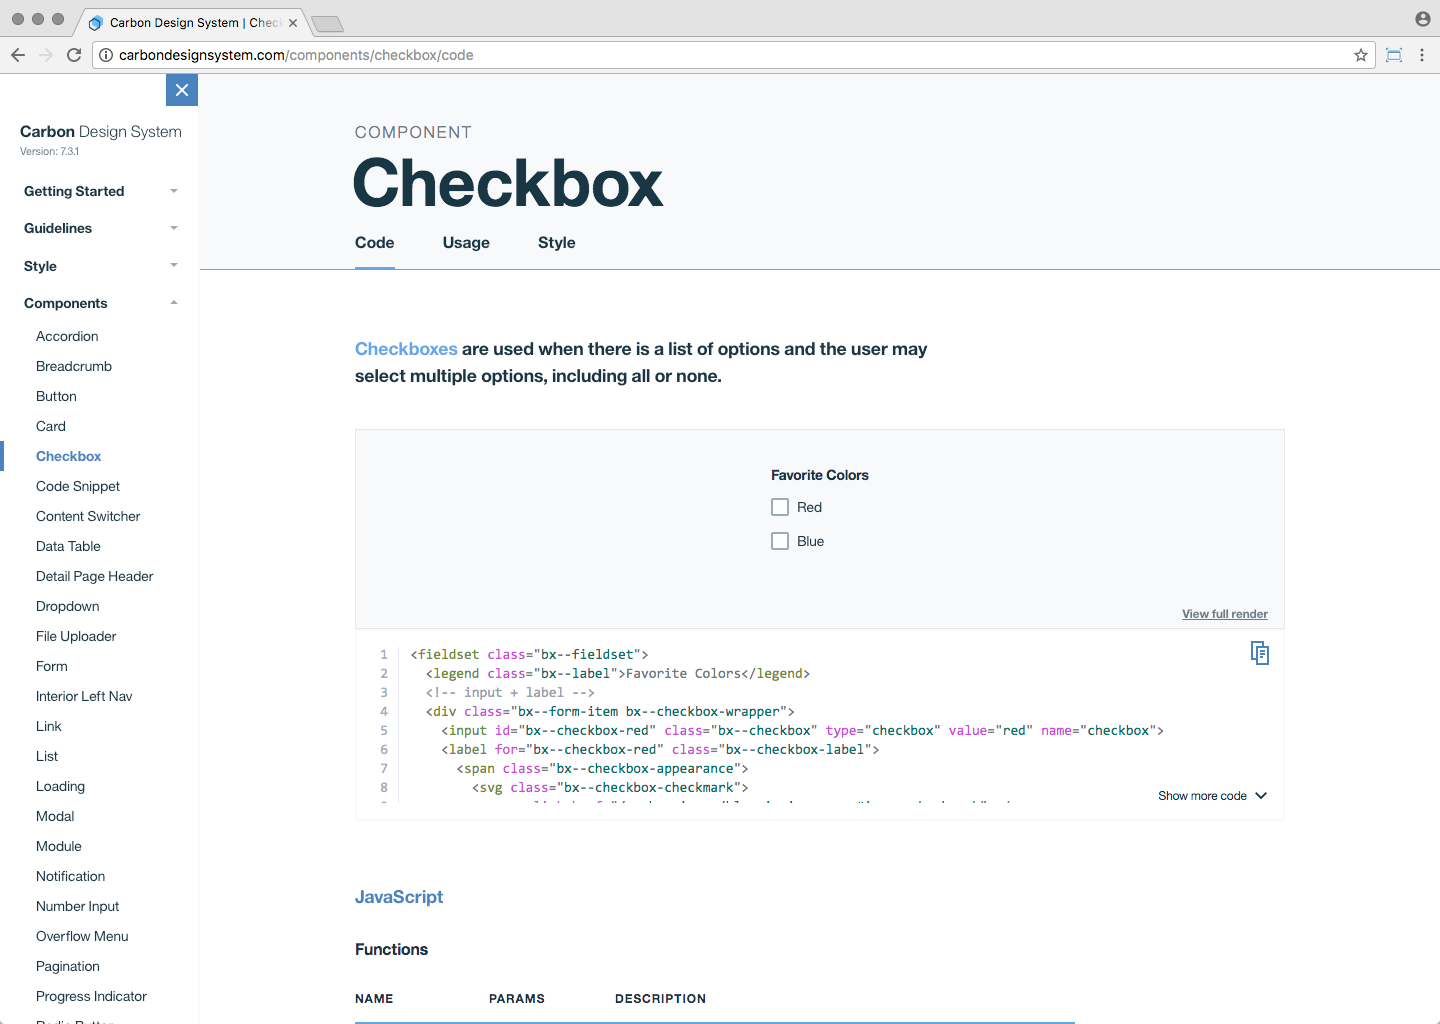This screenshot has height=1024, width=1440.
Task: Click the DESCRIPTION column header
Action: coord(660,999)
